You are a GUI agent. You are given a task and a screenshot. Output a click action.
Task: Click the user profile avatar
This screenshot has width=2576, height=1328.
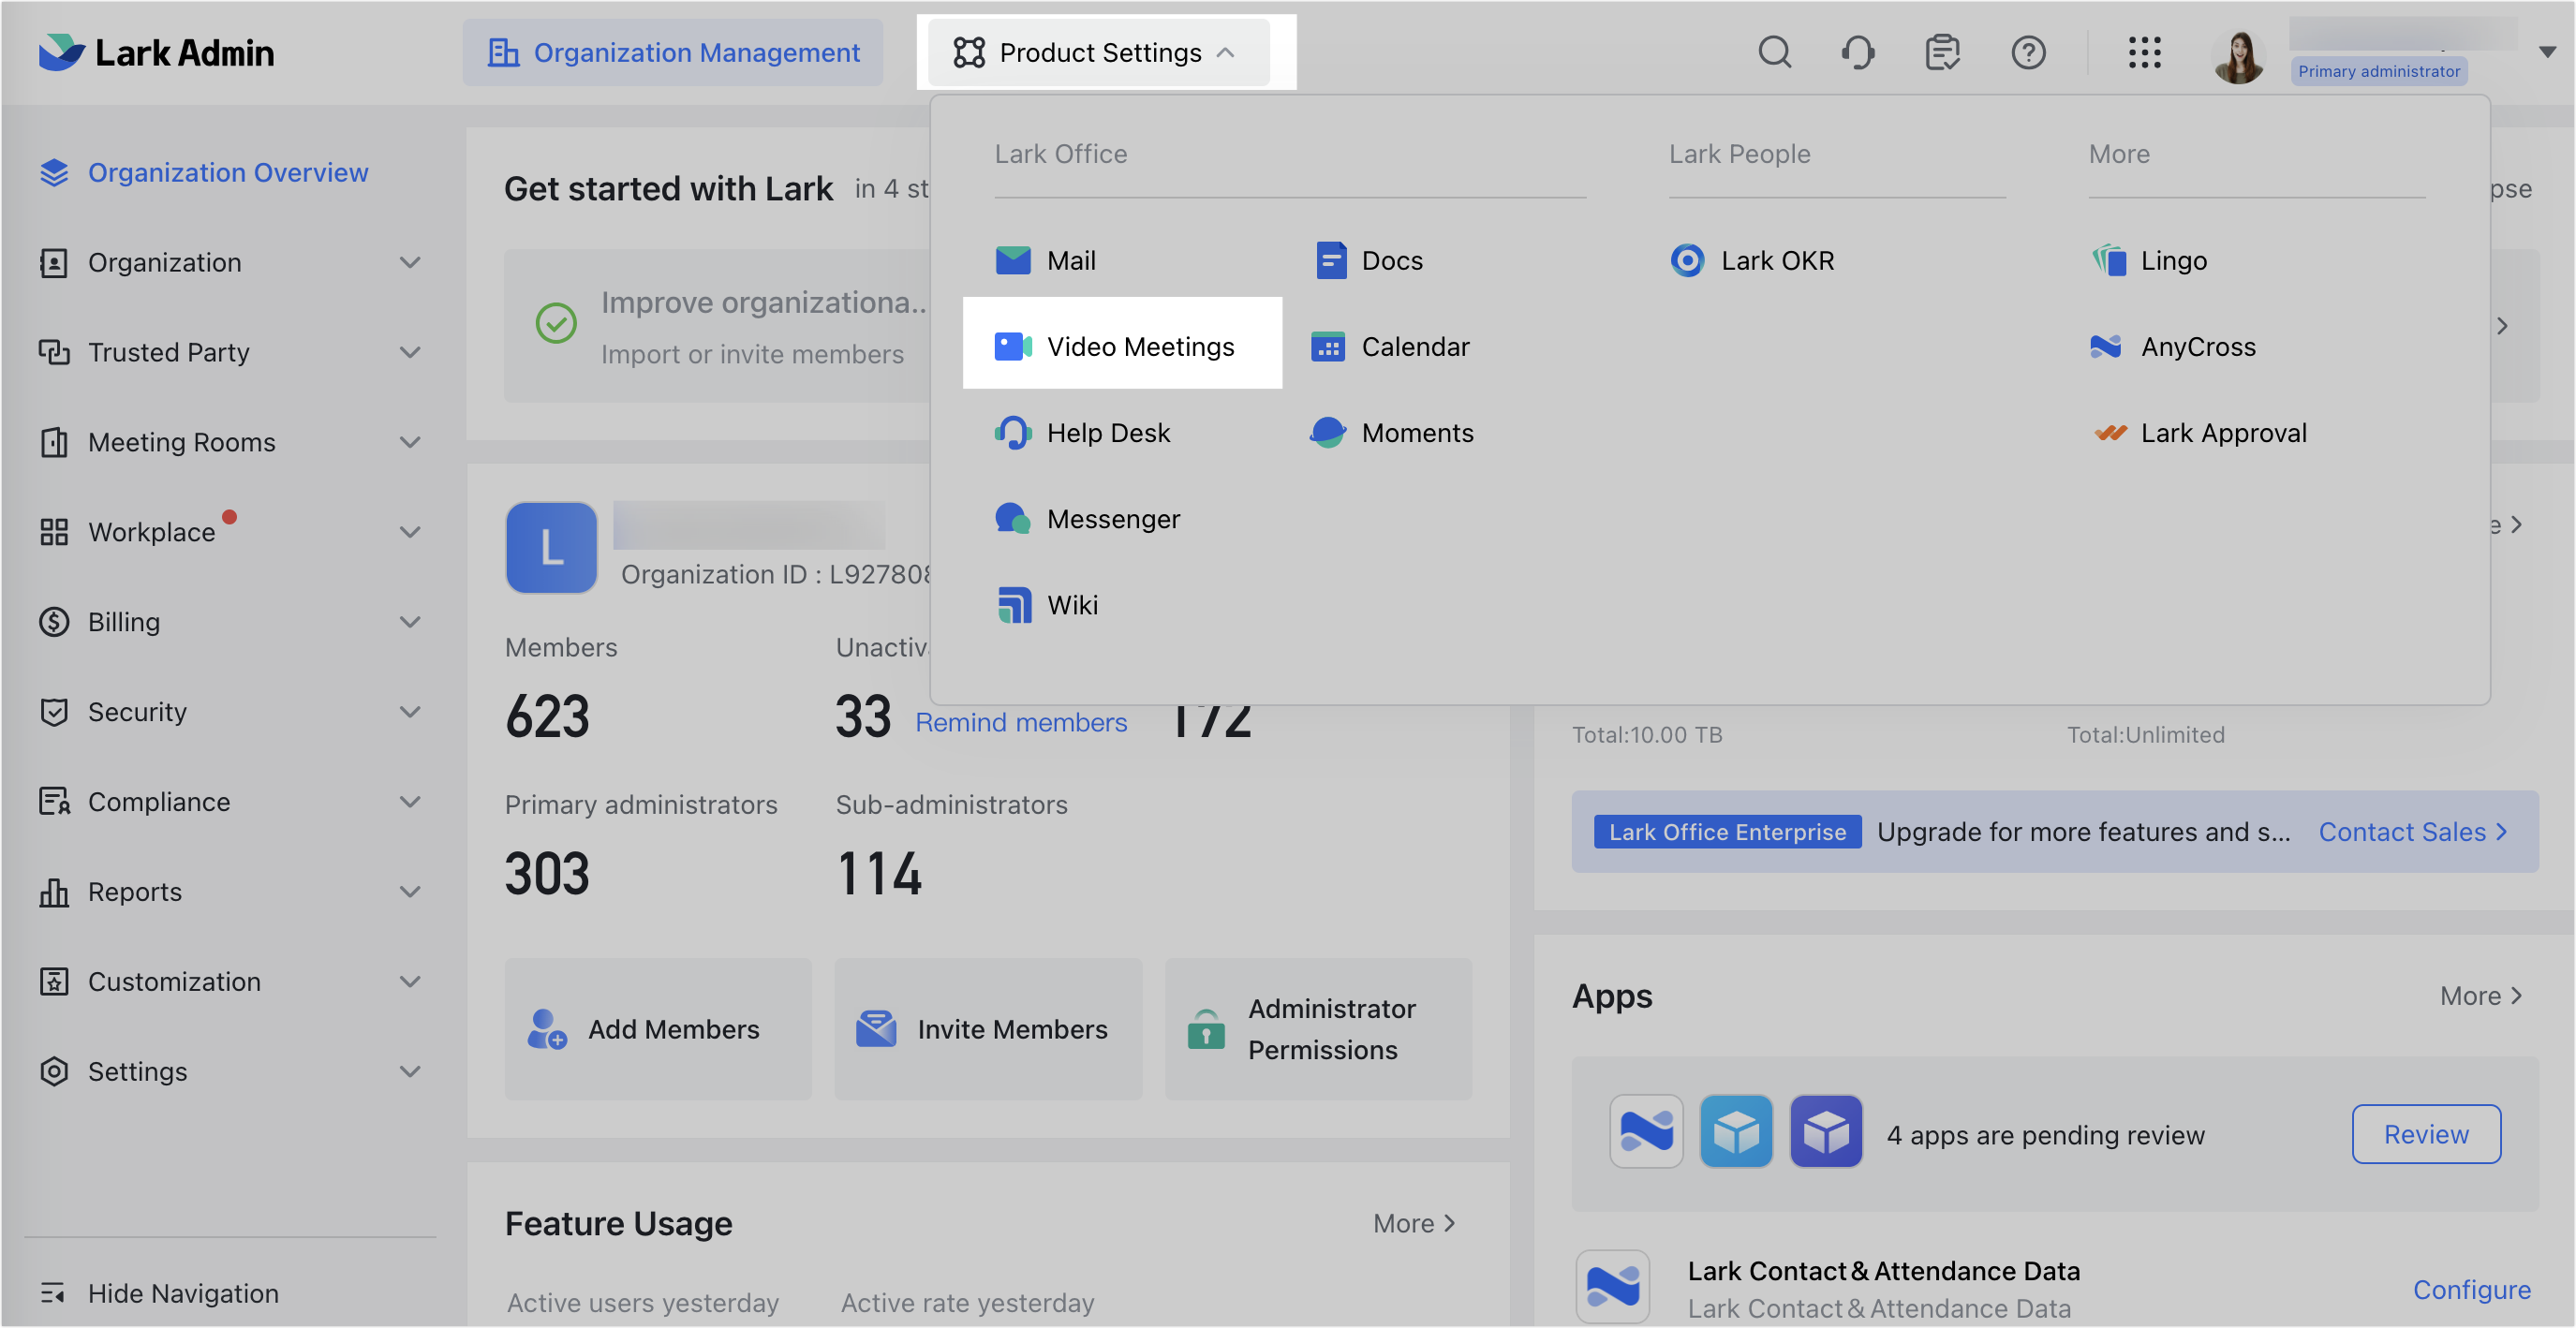coord(2238,56)
